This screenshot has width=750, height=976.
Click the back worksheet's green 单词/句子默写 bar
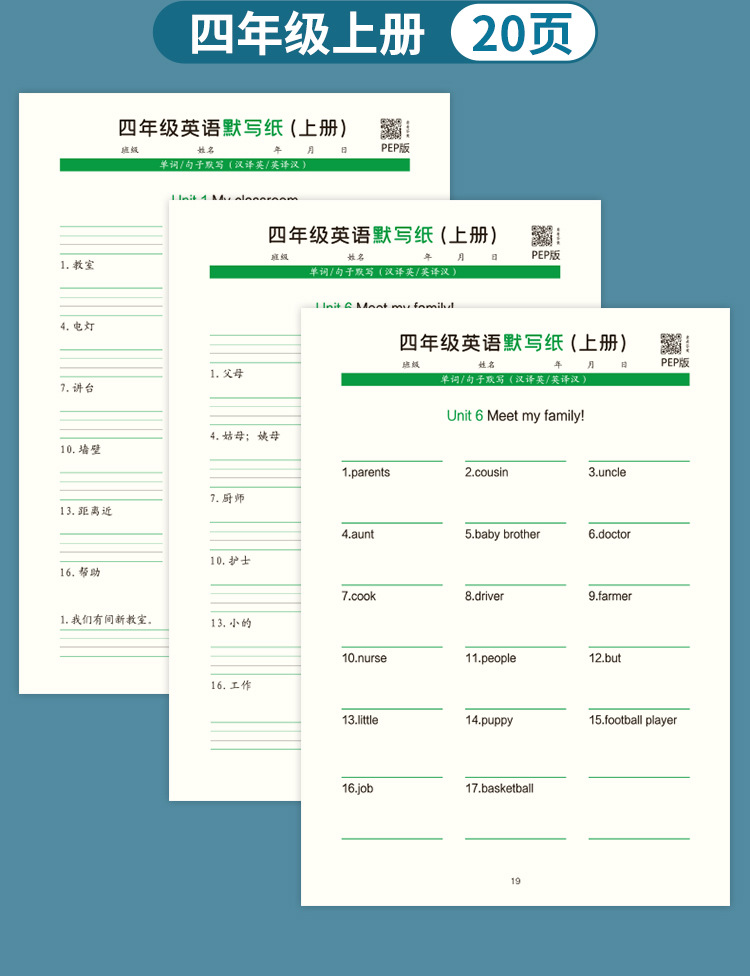point(235,165)
